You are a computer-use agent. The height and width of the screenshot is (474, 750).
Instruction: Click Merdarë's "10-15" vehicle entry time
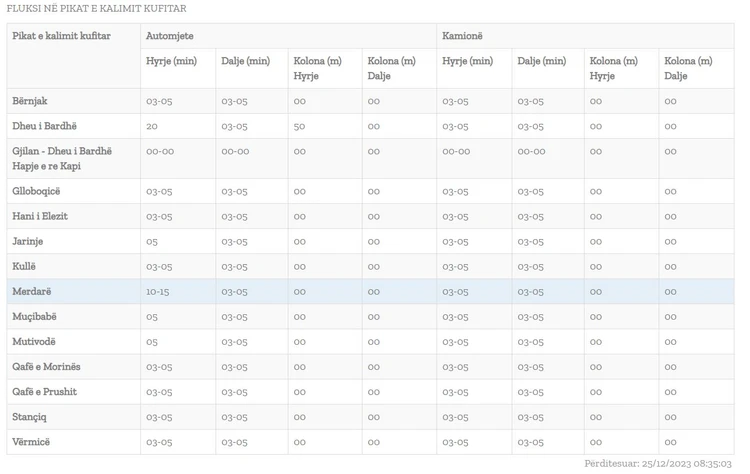(158, 291)
